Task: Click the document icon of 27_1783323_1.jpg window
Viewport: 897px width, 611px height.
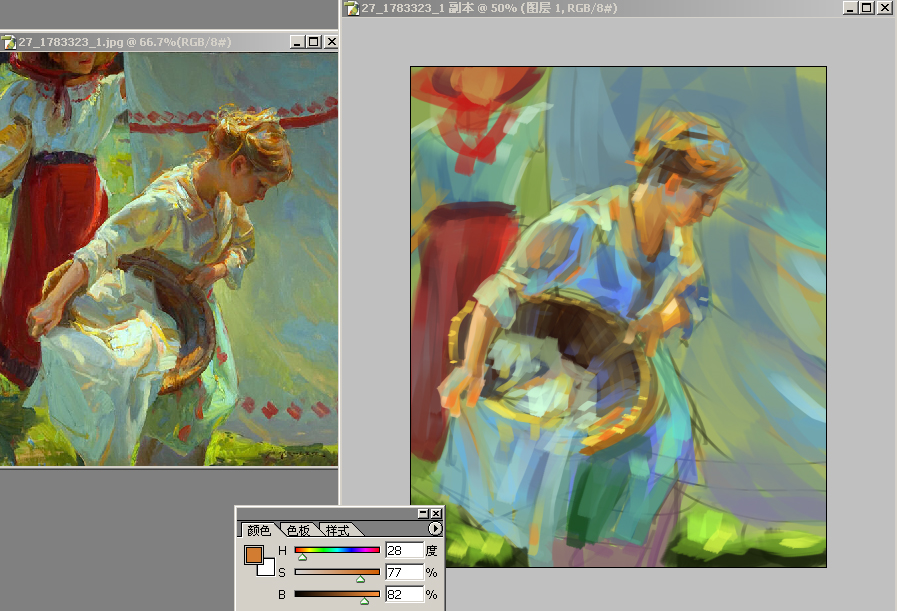Action: pyautogui.click(x=8, y=42)
